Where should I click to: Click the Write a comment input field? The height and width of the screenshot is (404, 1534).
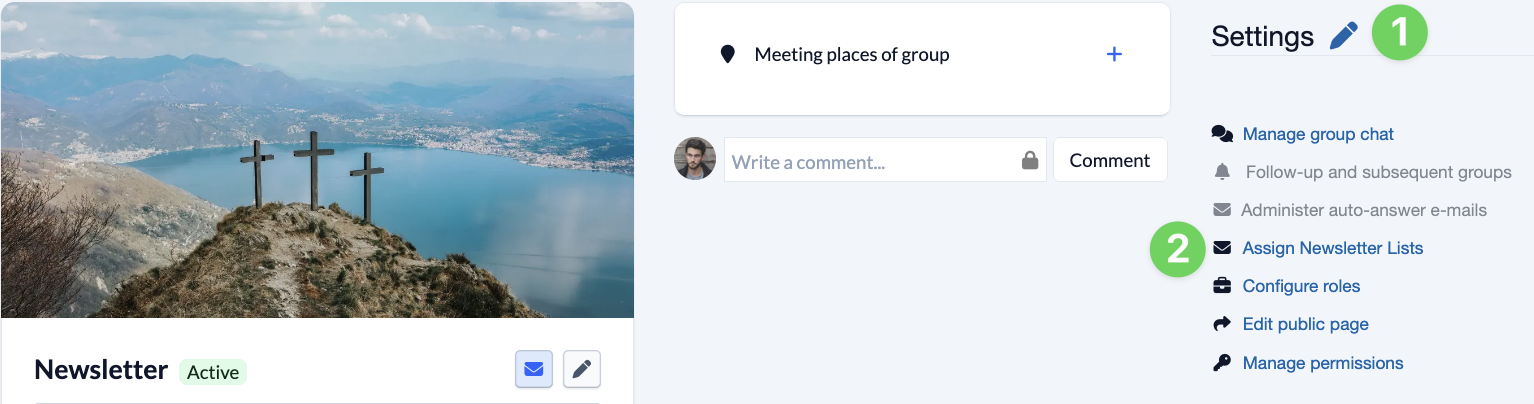tap(870, 161)
